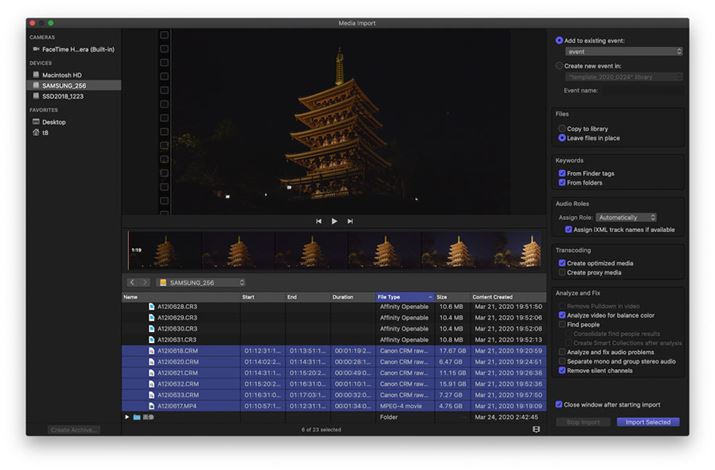Viewport: 715px width, 470px height.
Task: Toggle Close window after starting import
Action: tap(560, 404)
